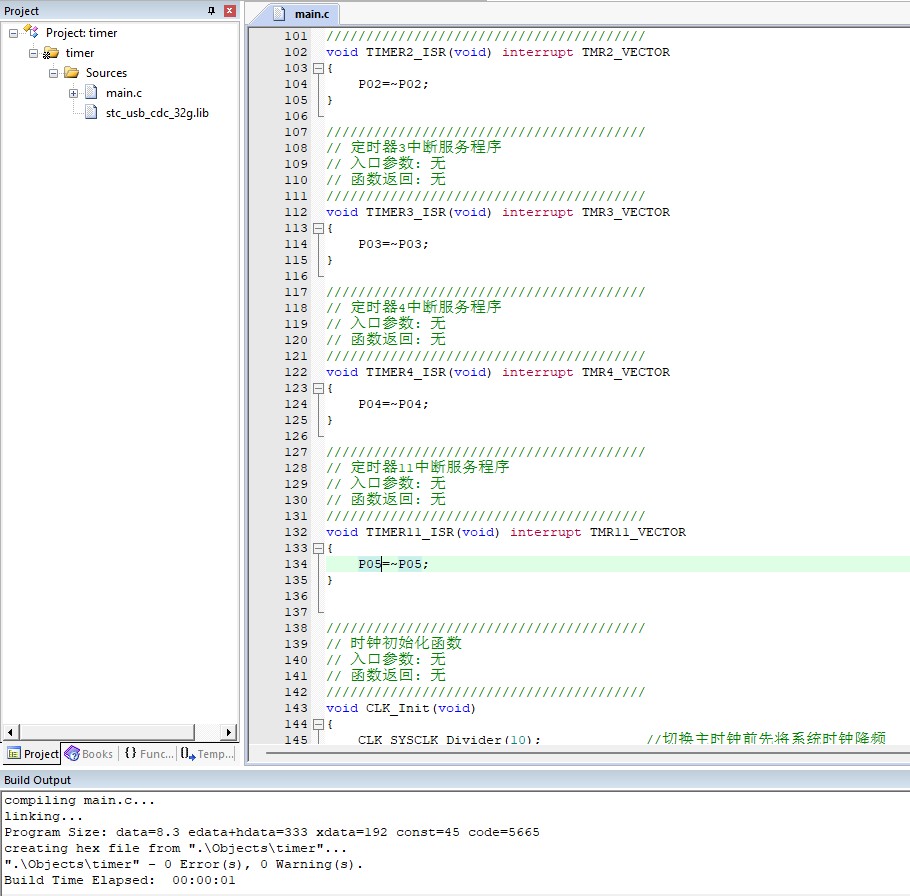910x896 pixels.
Task: Click TIMER2_ISR in the line 102 declaration
Action: 406,52
